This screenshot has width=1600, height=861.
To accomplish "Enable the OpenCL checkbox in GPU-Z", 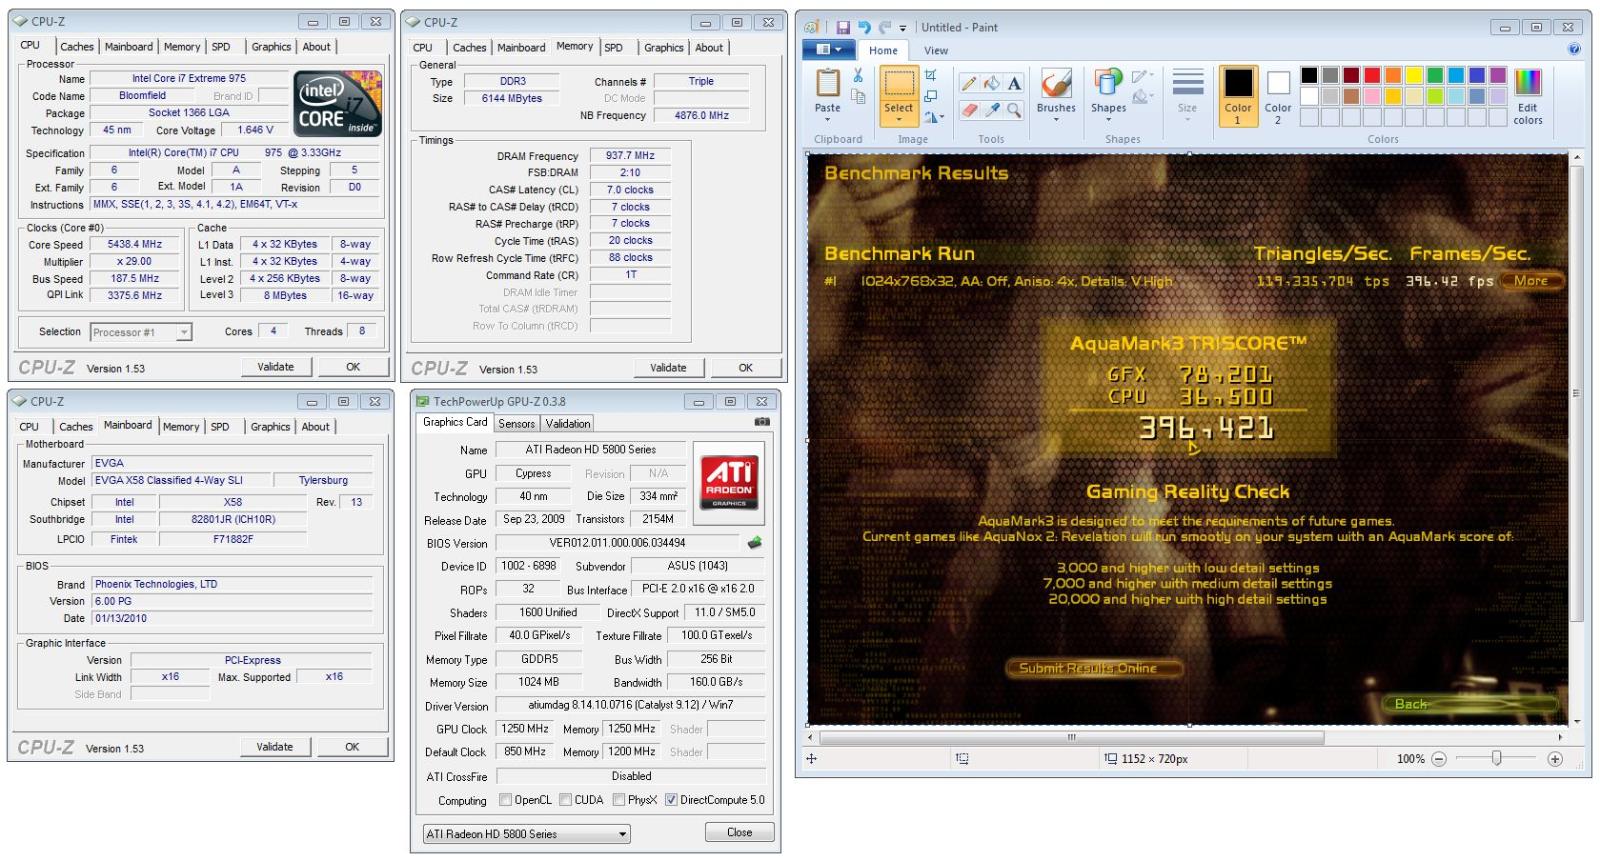I will pos(505,800).
